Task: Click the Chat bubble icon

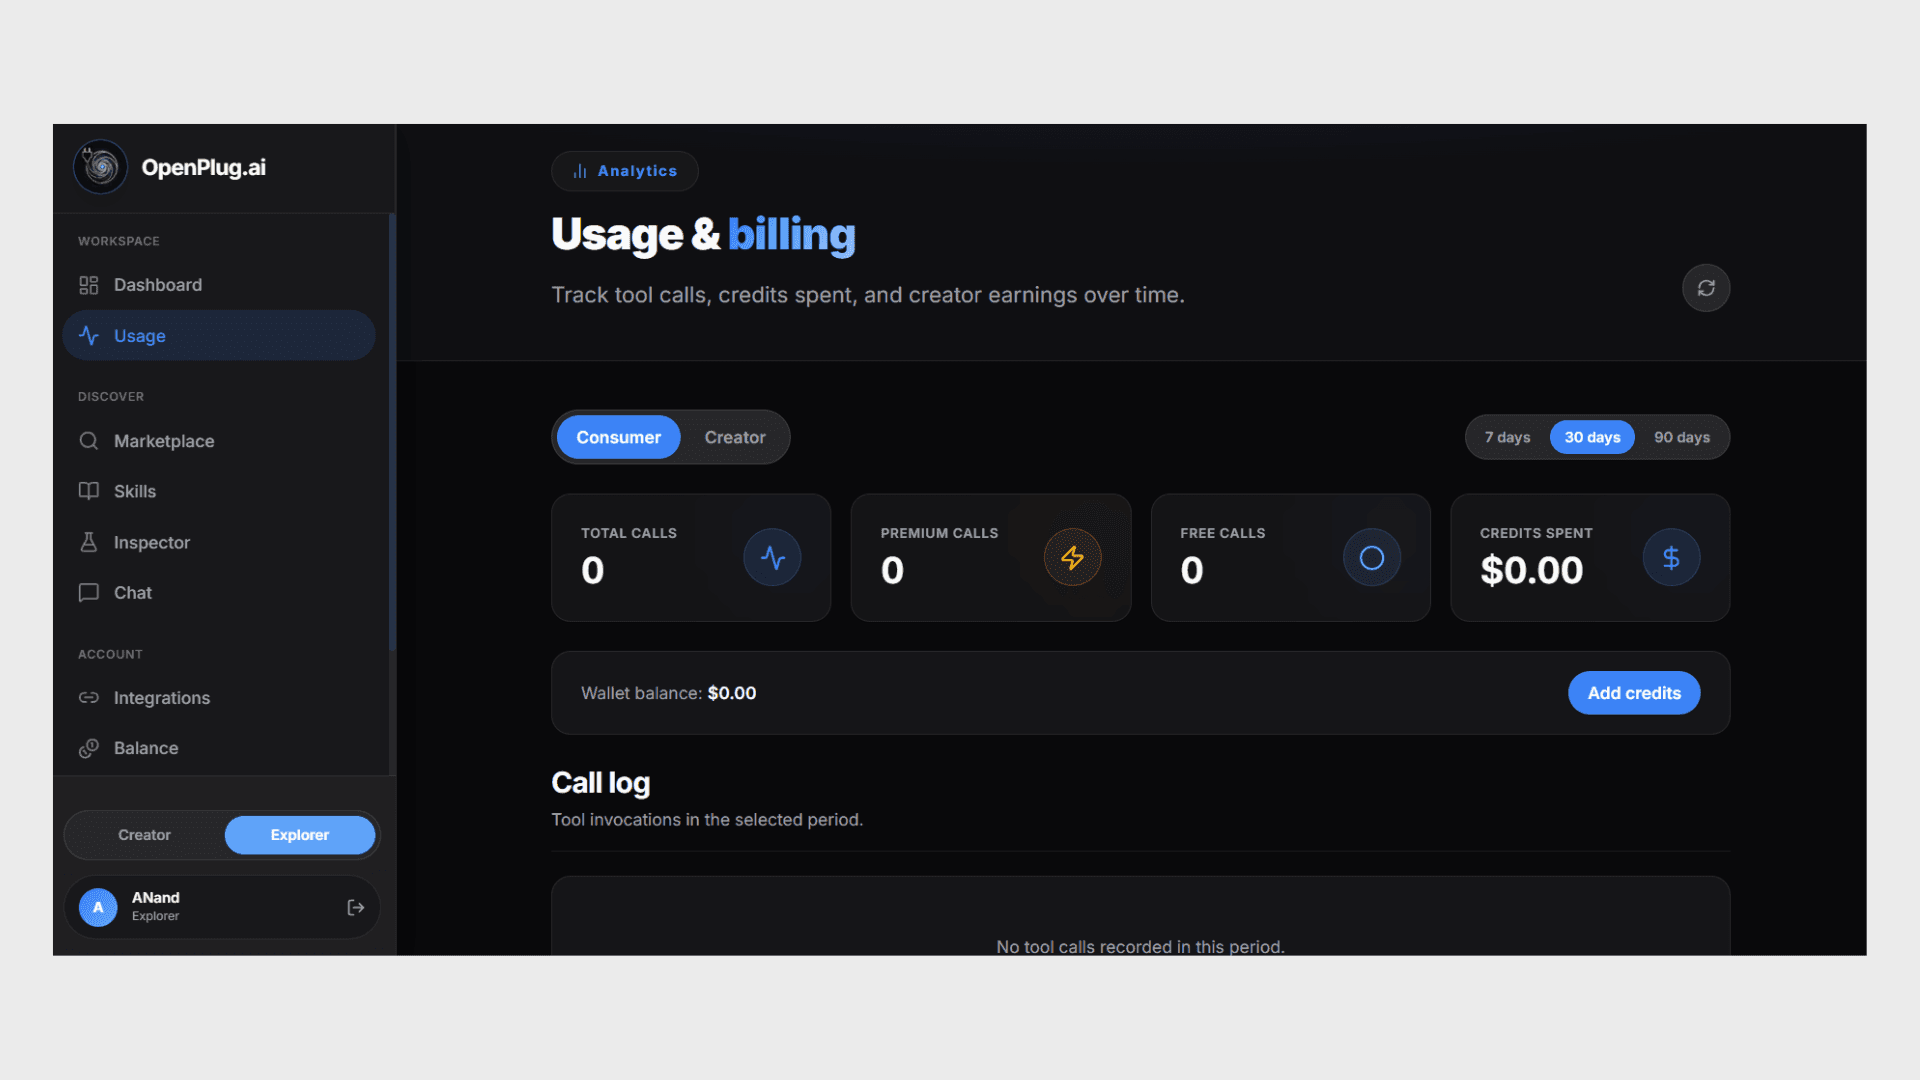Action: click(89, 593)
